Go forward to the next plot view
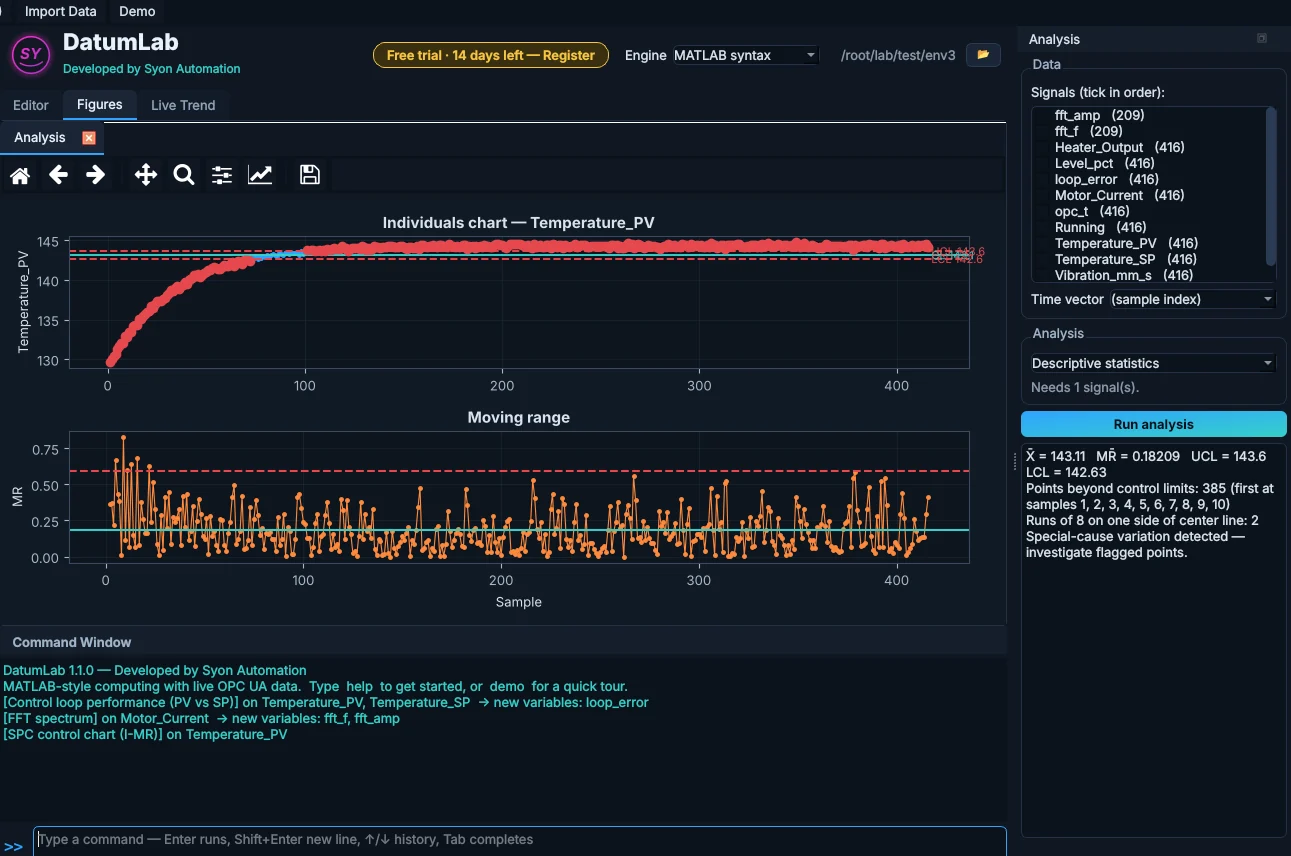 point(95,175)
